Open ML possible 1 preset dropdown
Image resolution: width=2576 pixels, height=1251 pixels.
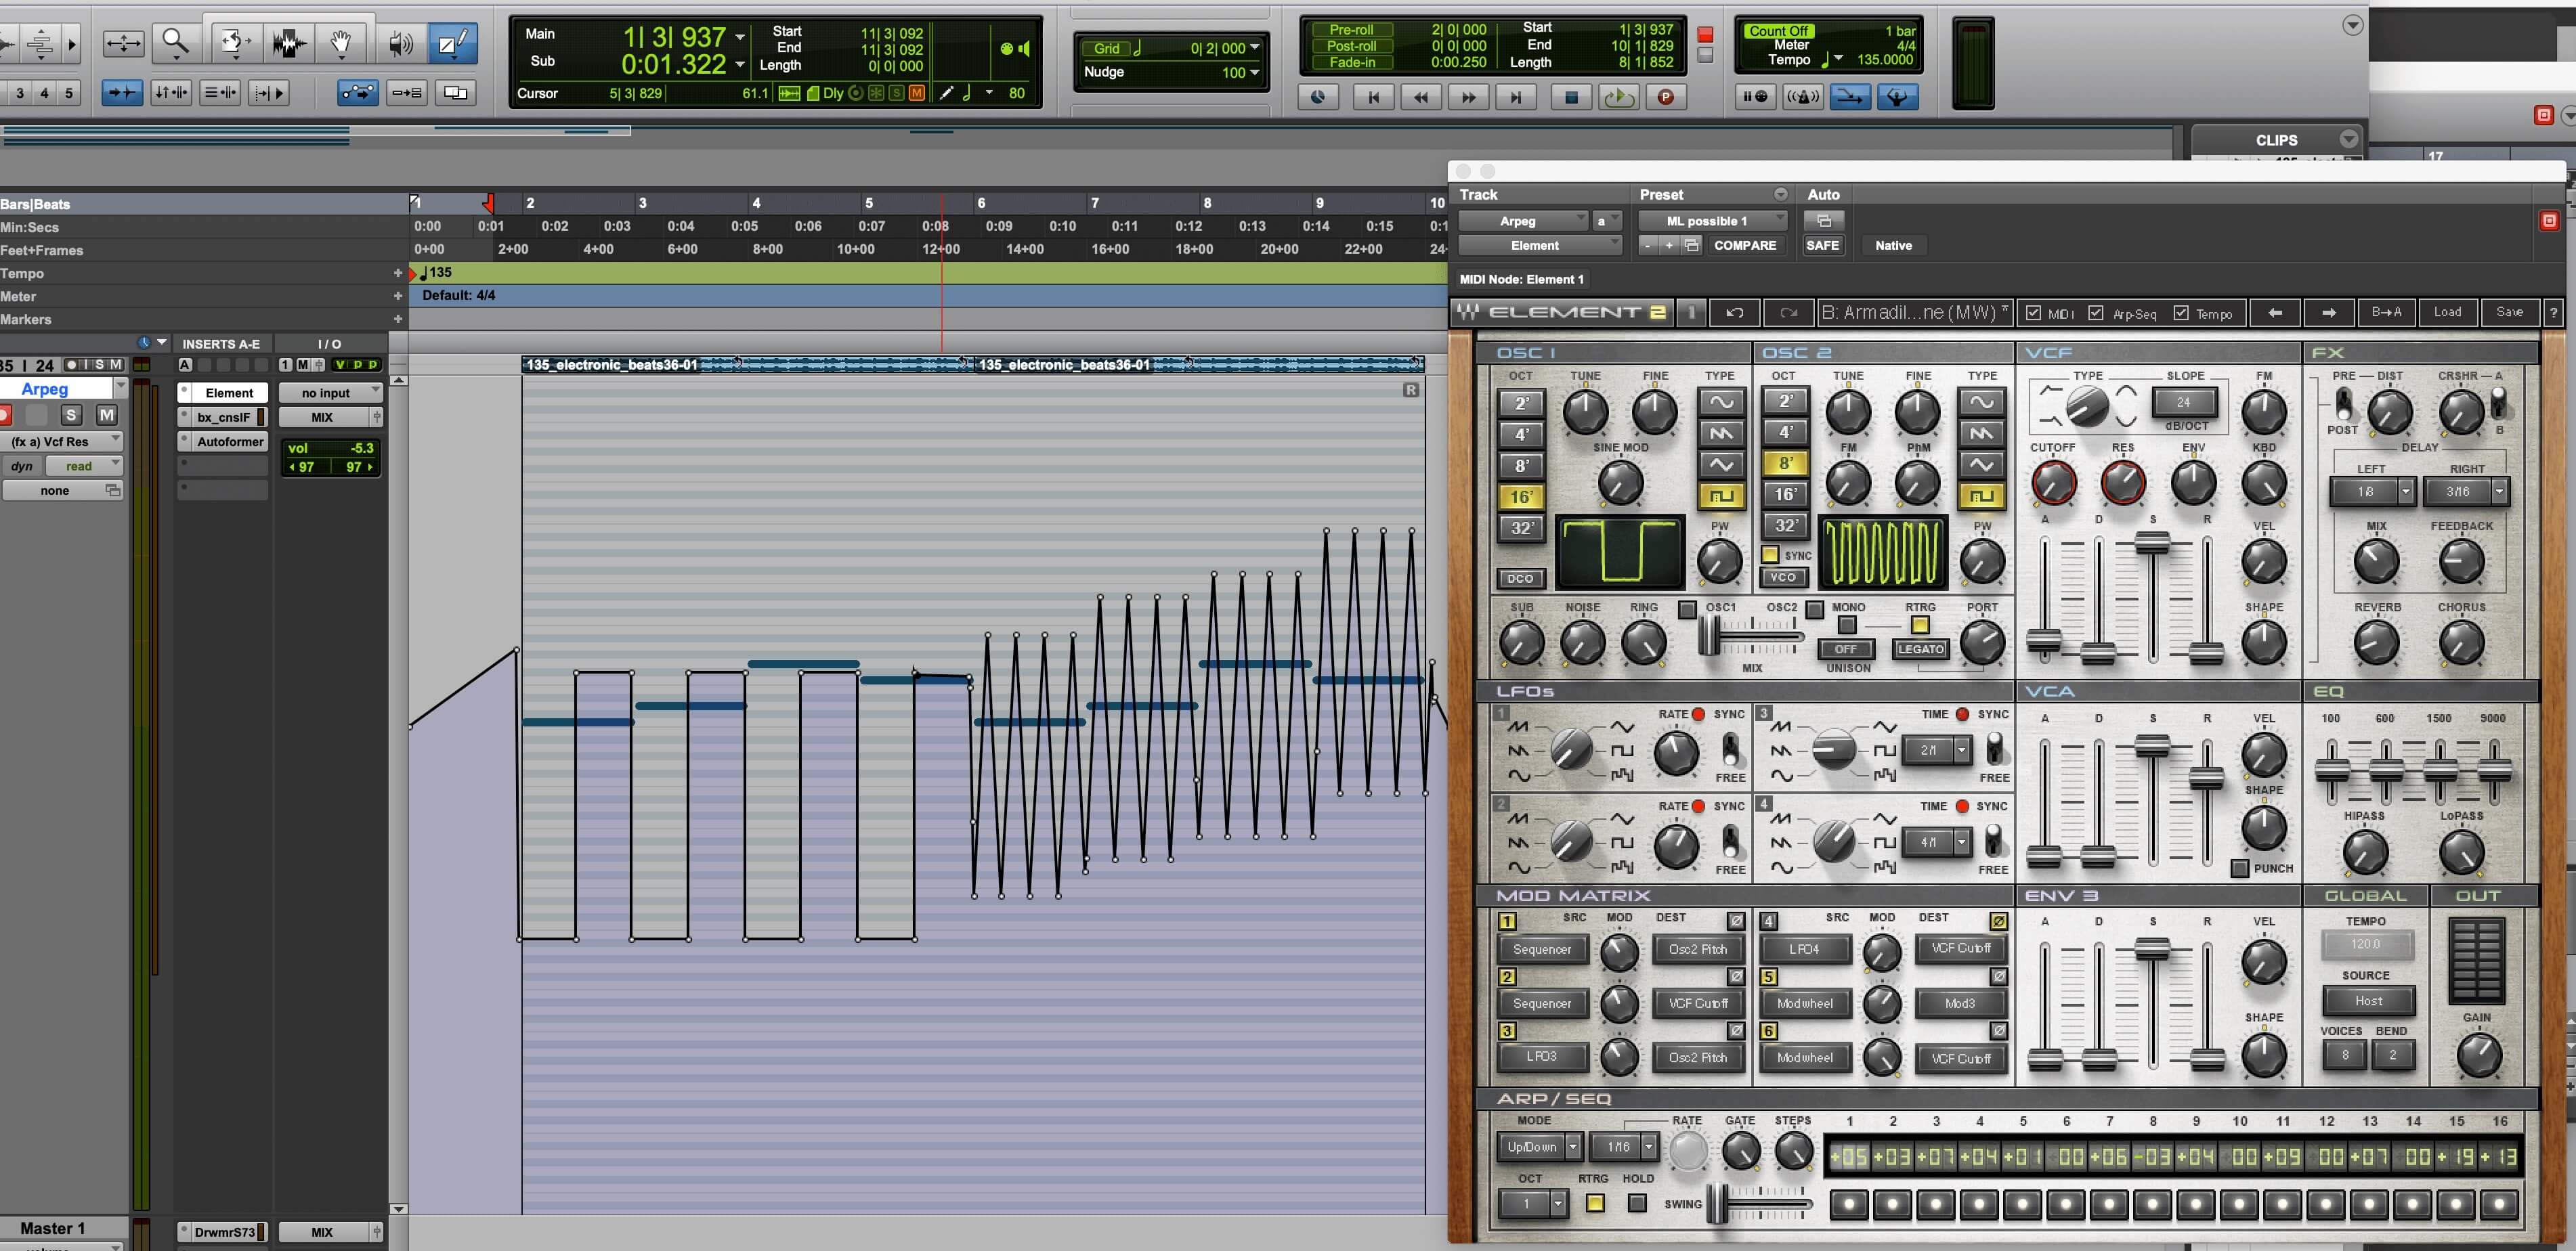1712,221
